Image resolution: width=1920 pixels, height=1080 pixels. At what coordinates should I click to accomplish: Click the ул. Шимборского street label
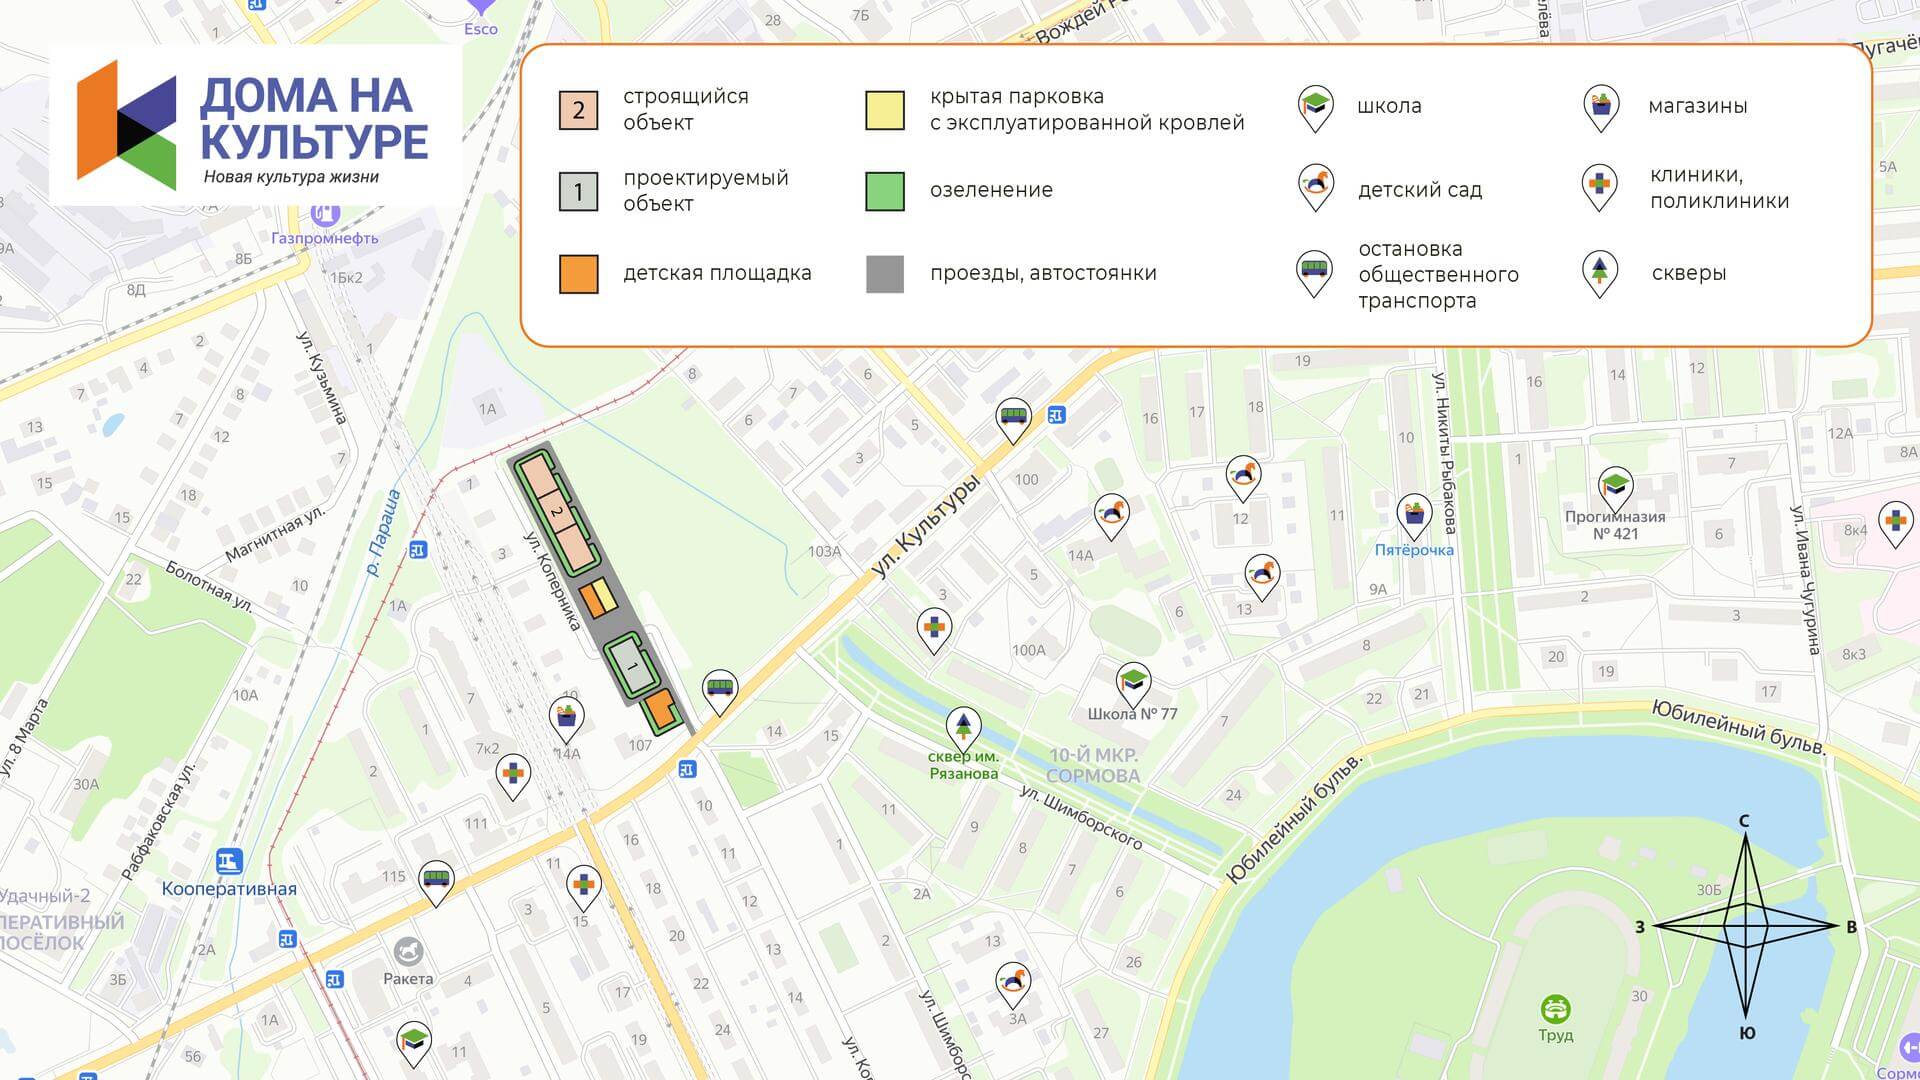pyautogui.click(x=1082, y=817)
